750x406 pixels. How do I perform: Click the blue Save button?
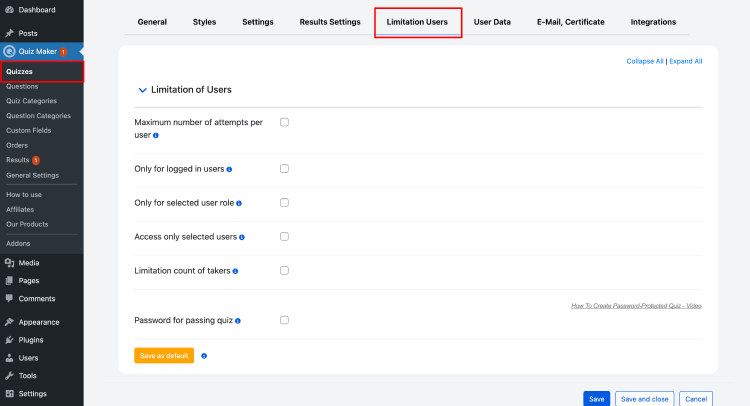click(596, 399)
